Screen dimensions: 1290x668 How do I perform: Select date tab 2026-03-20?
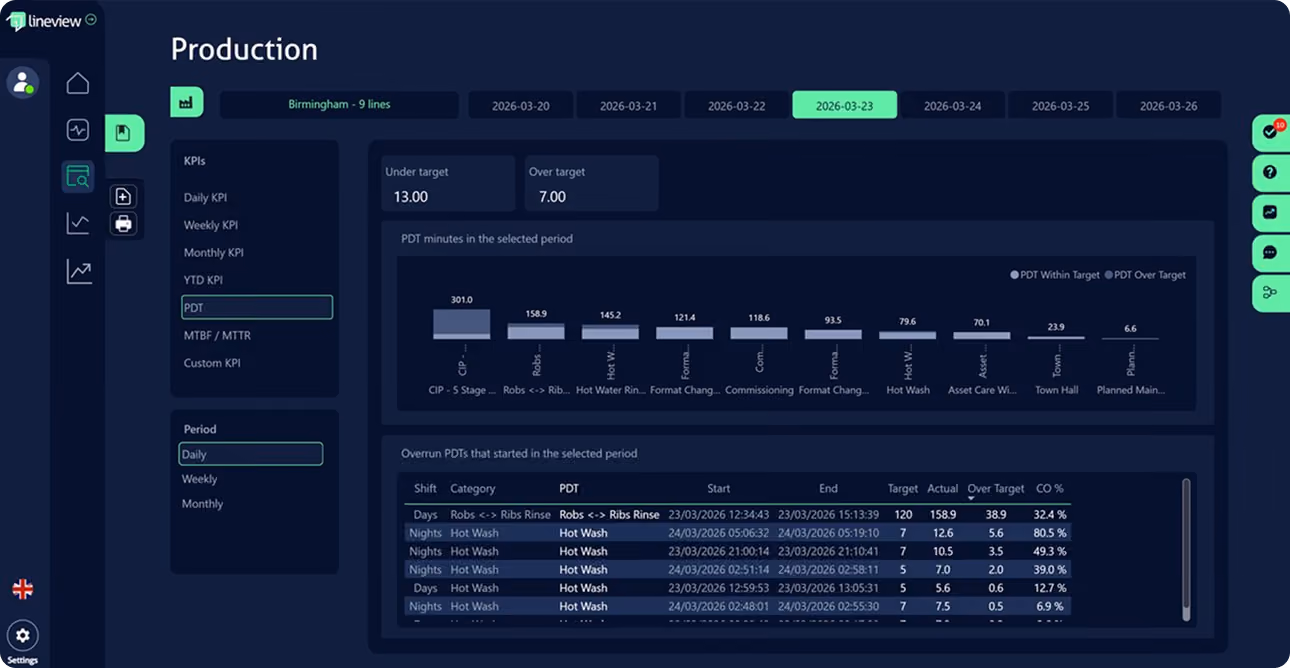pyautogui.click(x=520, y=105)
